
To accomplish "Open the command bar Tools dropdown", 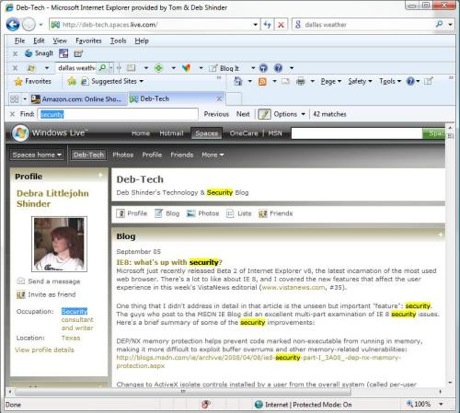I will 390,81.
